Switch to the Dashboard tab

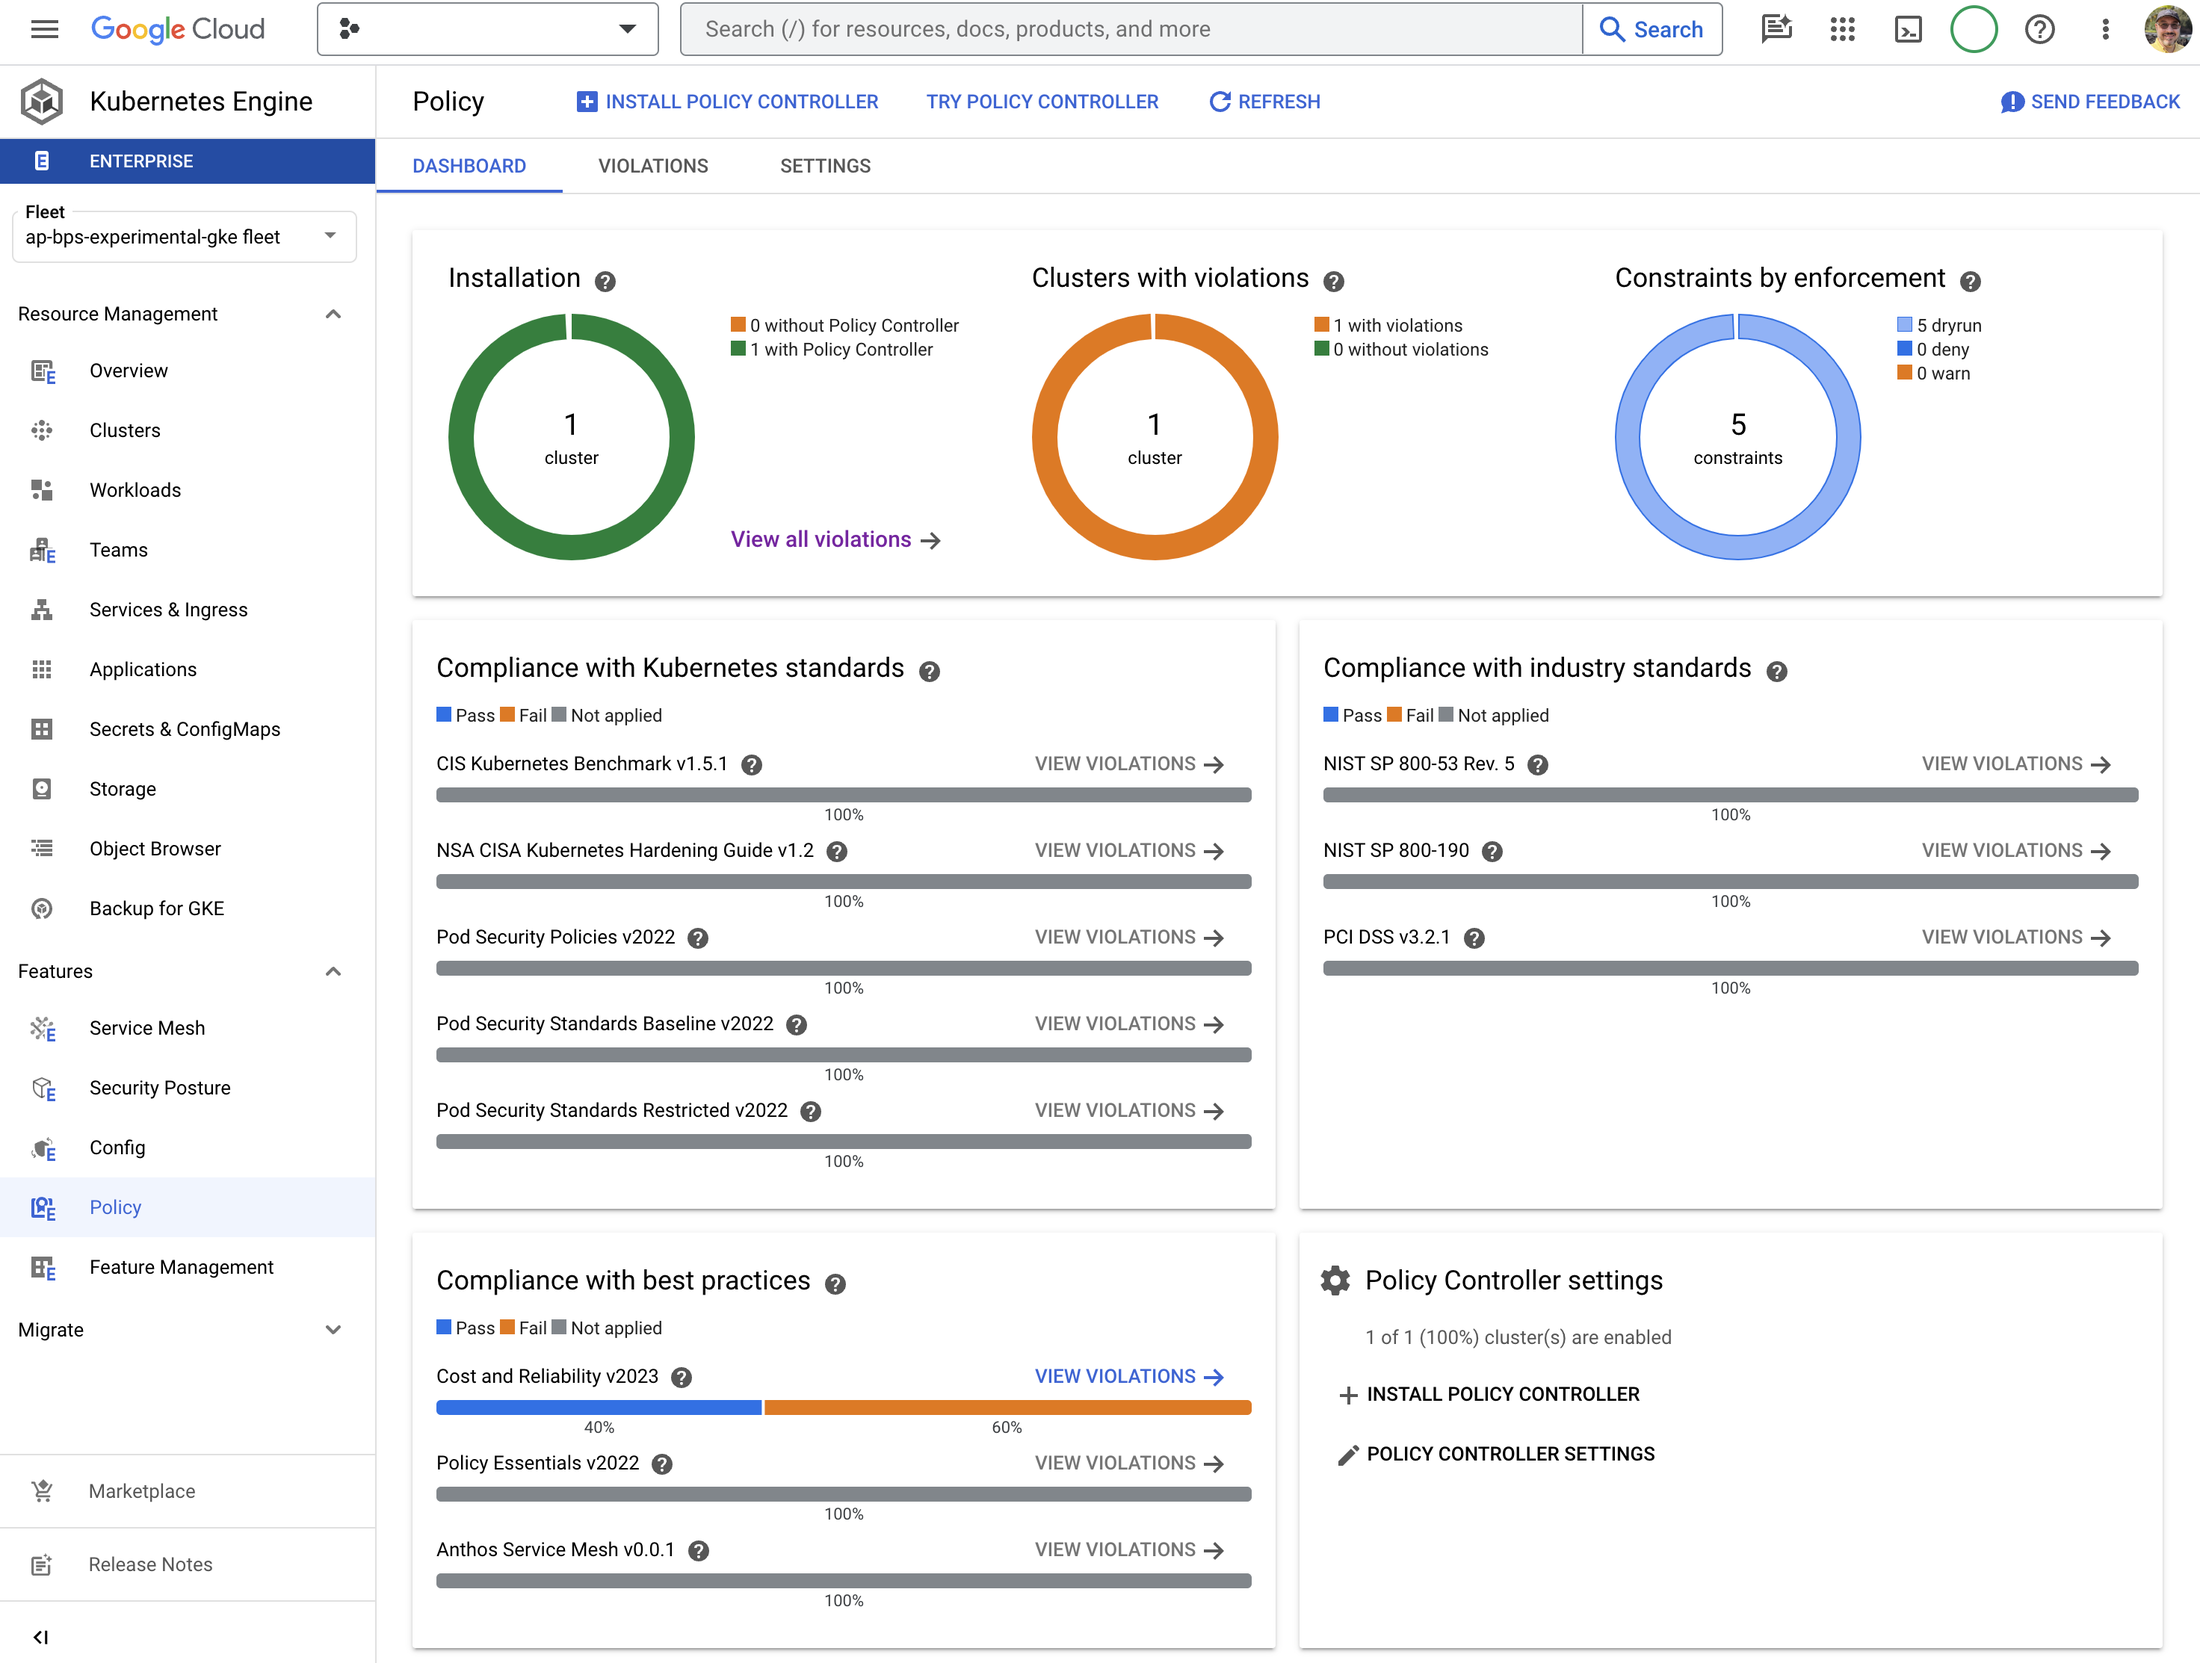(x=469, y=166)
